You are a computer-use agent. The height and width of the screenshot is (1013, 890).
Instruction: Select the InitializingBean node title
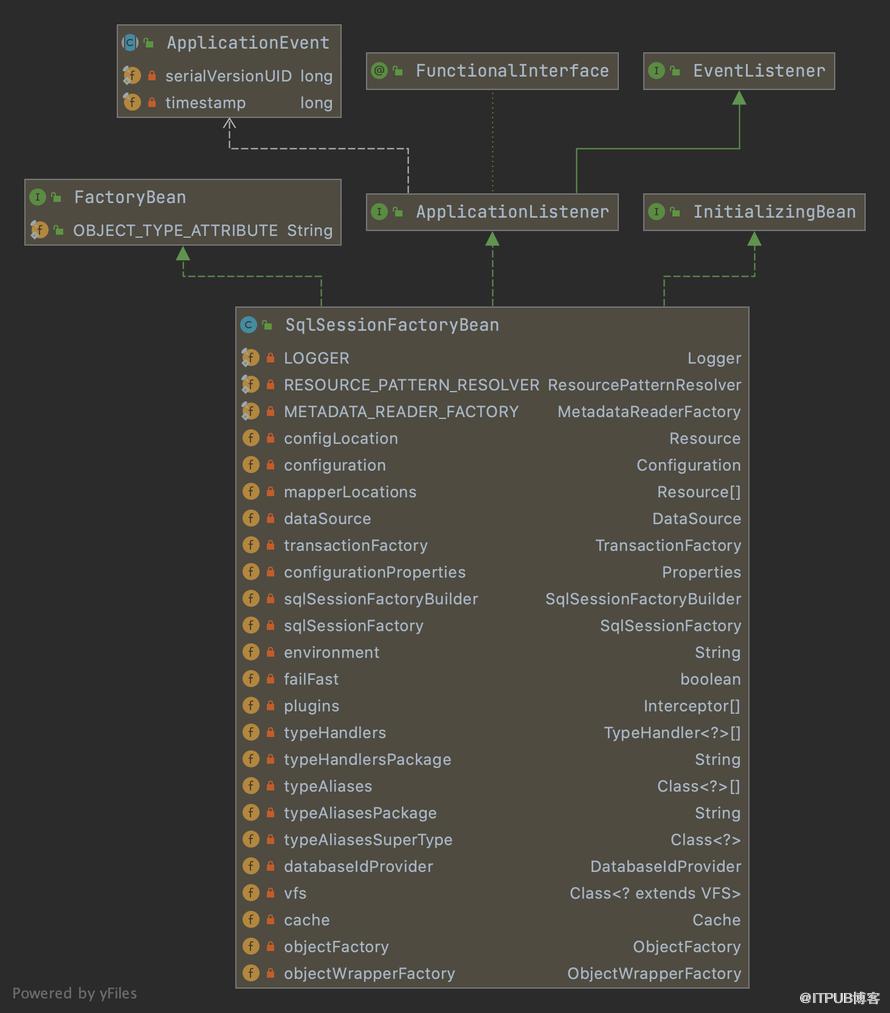coord(774,211)
